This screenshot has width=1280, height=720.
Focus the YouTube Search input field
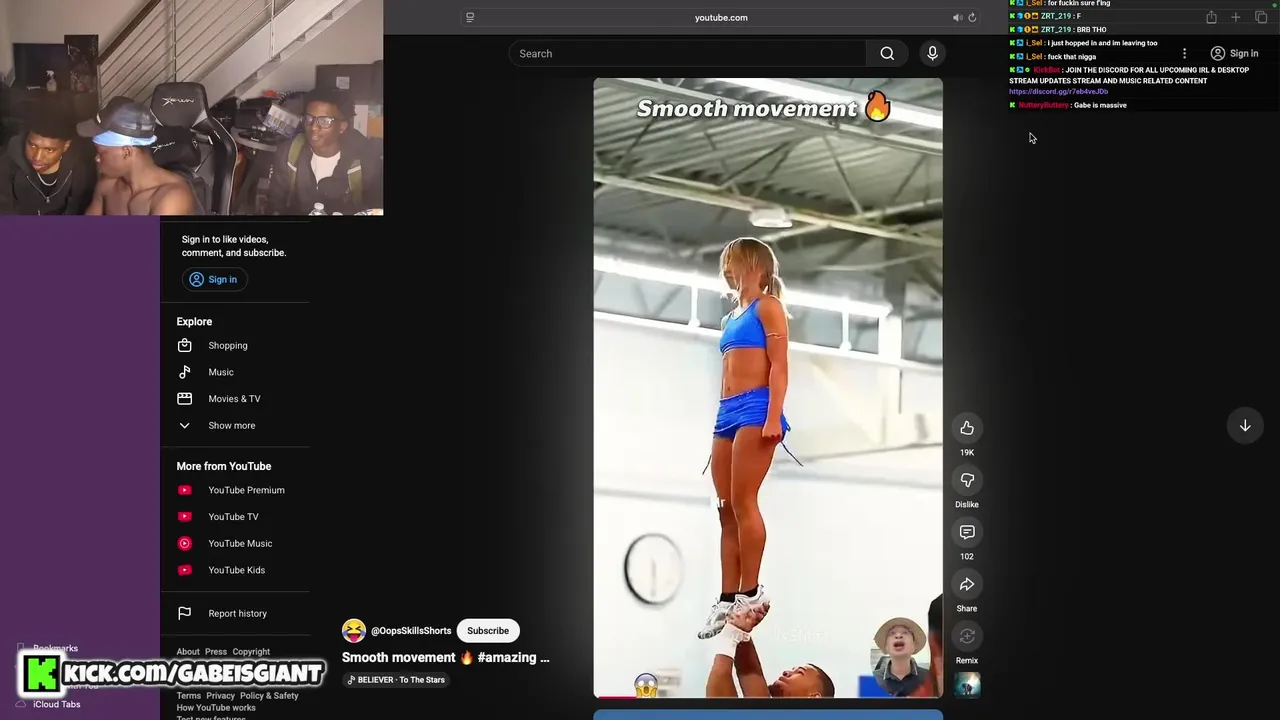click(687, 54)
